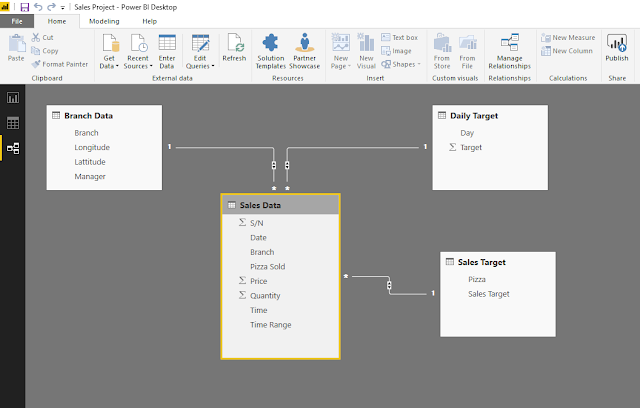Click the Cut command
This screenshot has width=640, height=408.
point(42,37)
